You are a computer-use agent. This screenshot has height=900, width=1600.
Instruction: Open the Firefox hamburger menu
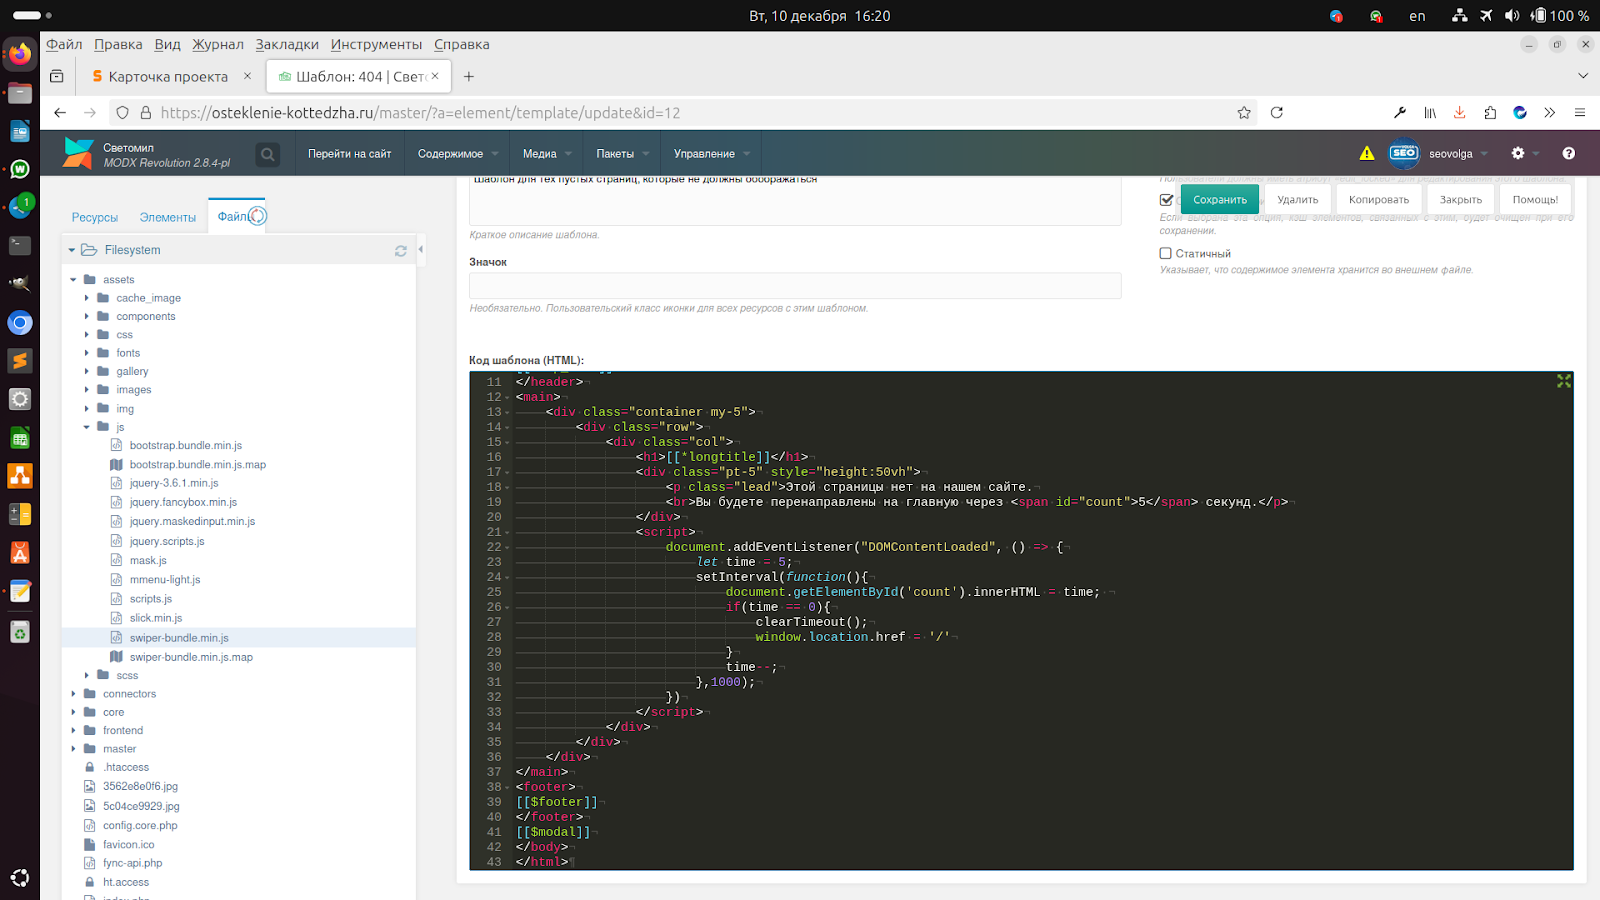point(1580,113)
